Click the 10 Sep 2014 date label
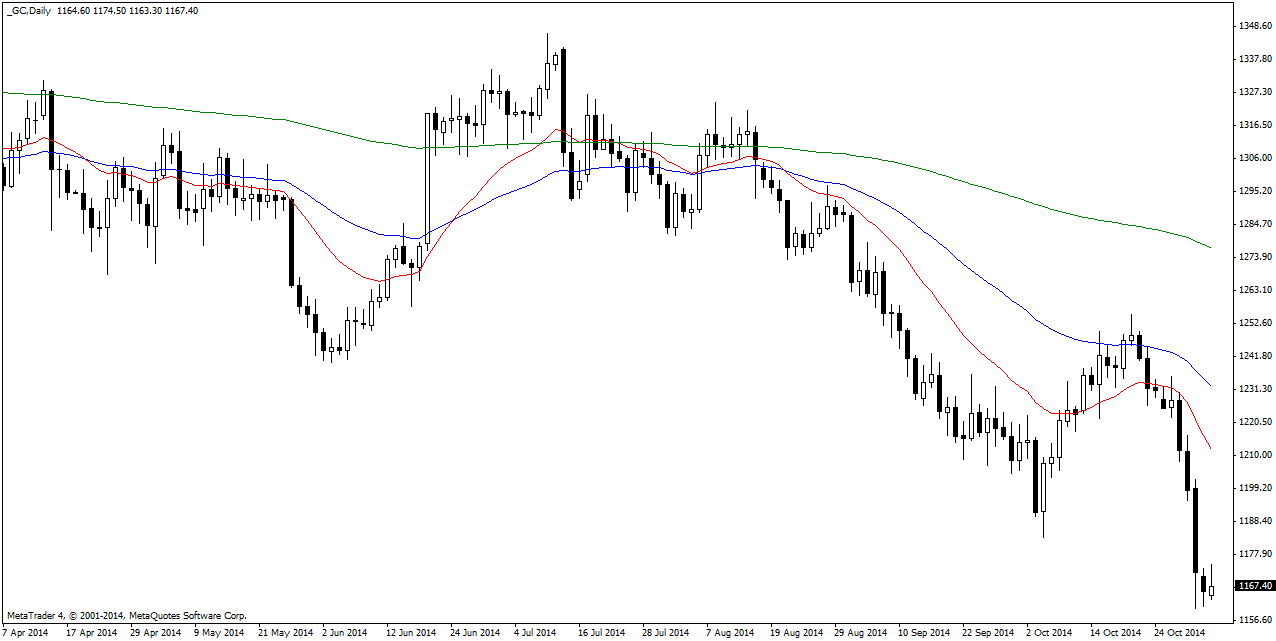This screenshot has height=641, width=1276. pos(924,632)
